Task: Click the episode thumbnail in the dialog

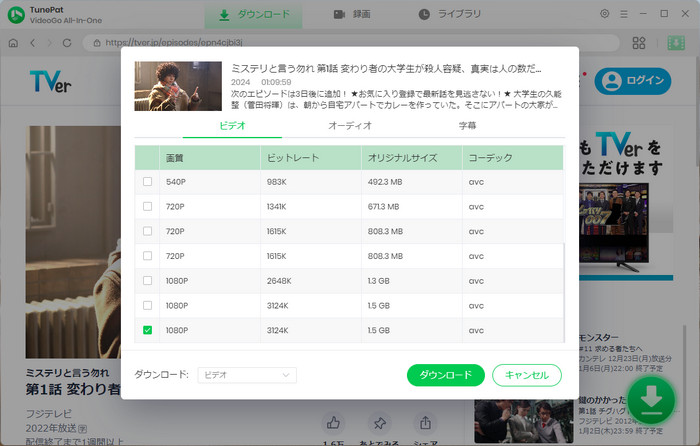Action: (x=178, y=86)
